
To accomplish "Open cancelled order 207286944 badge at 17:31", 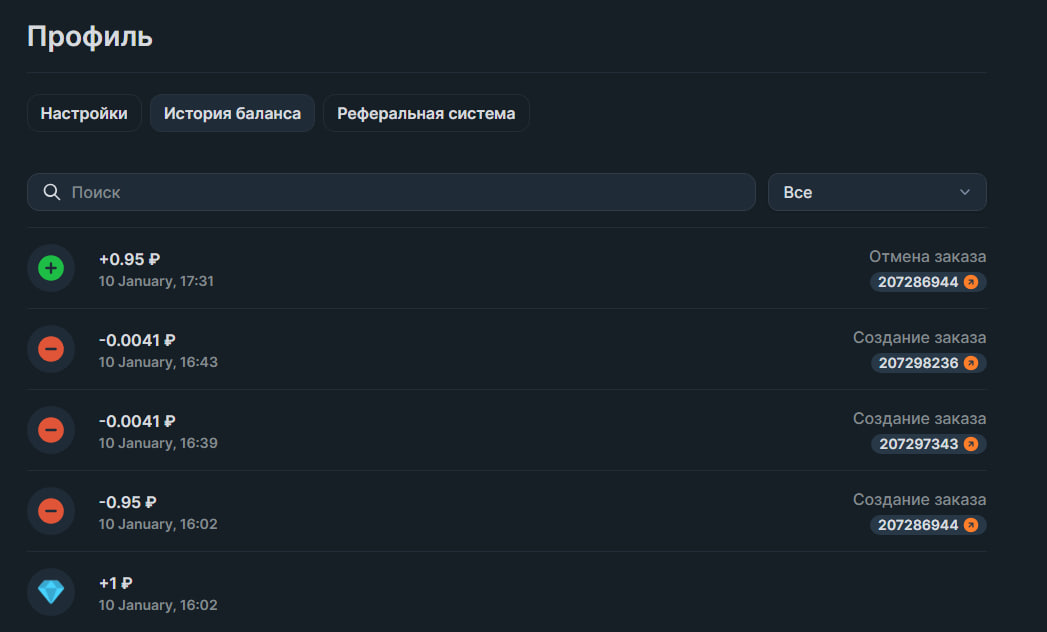I will point(927,282).
